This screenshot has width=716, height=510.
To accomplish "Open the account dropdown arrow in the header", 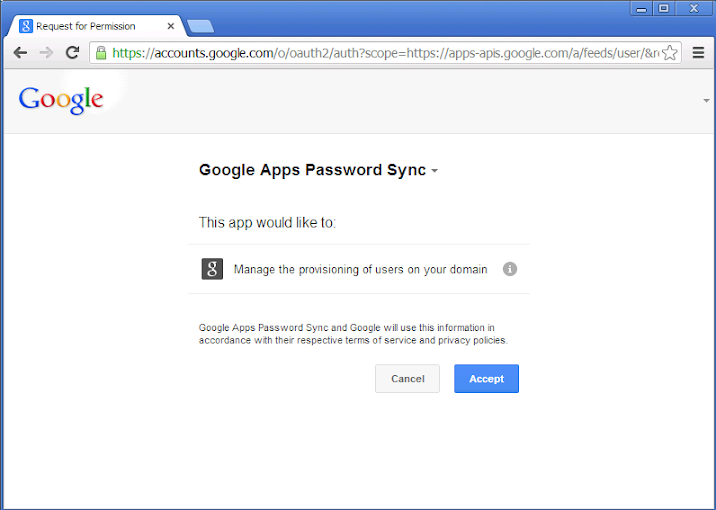I will pyautogui.click(x=706, y=101).
